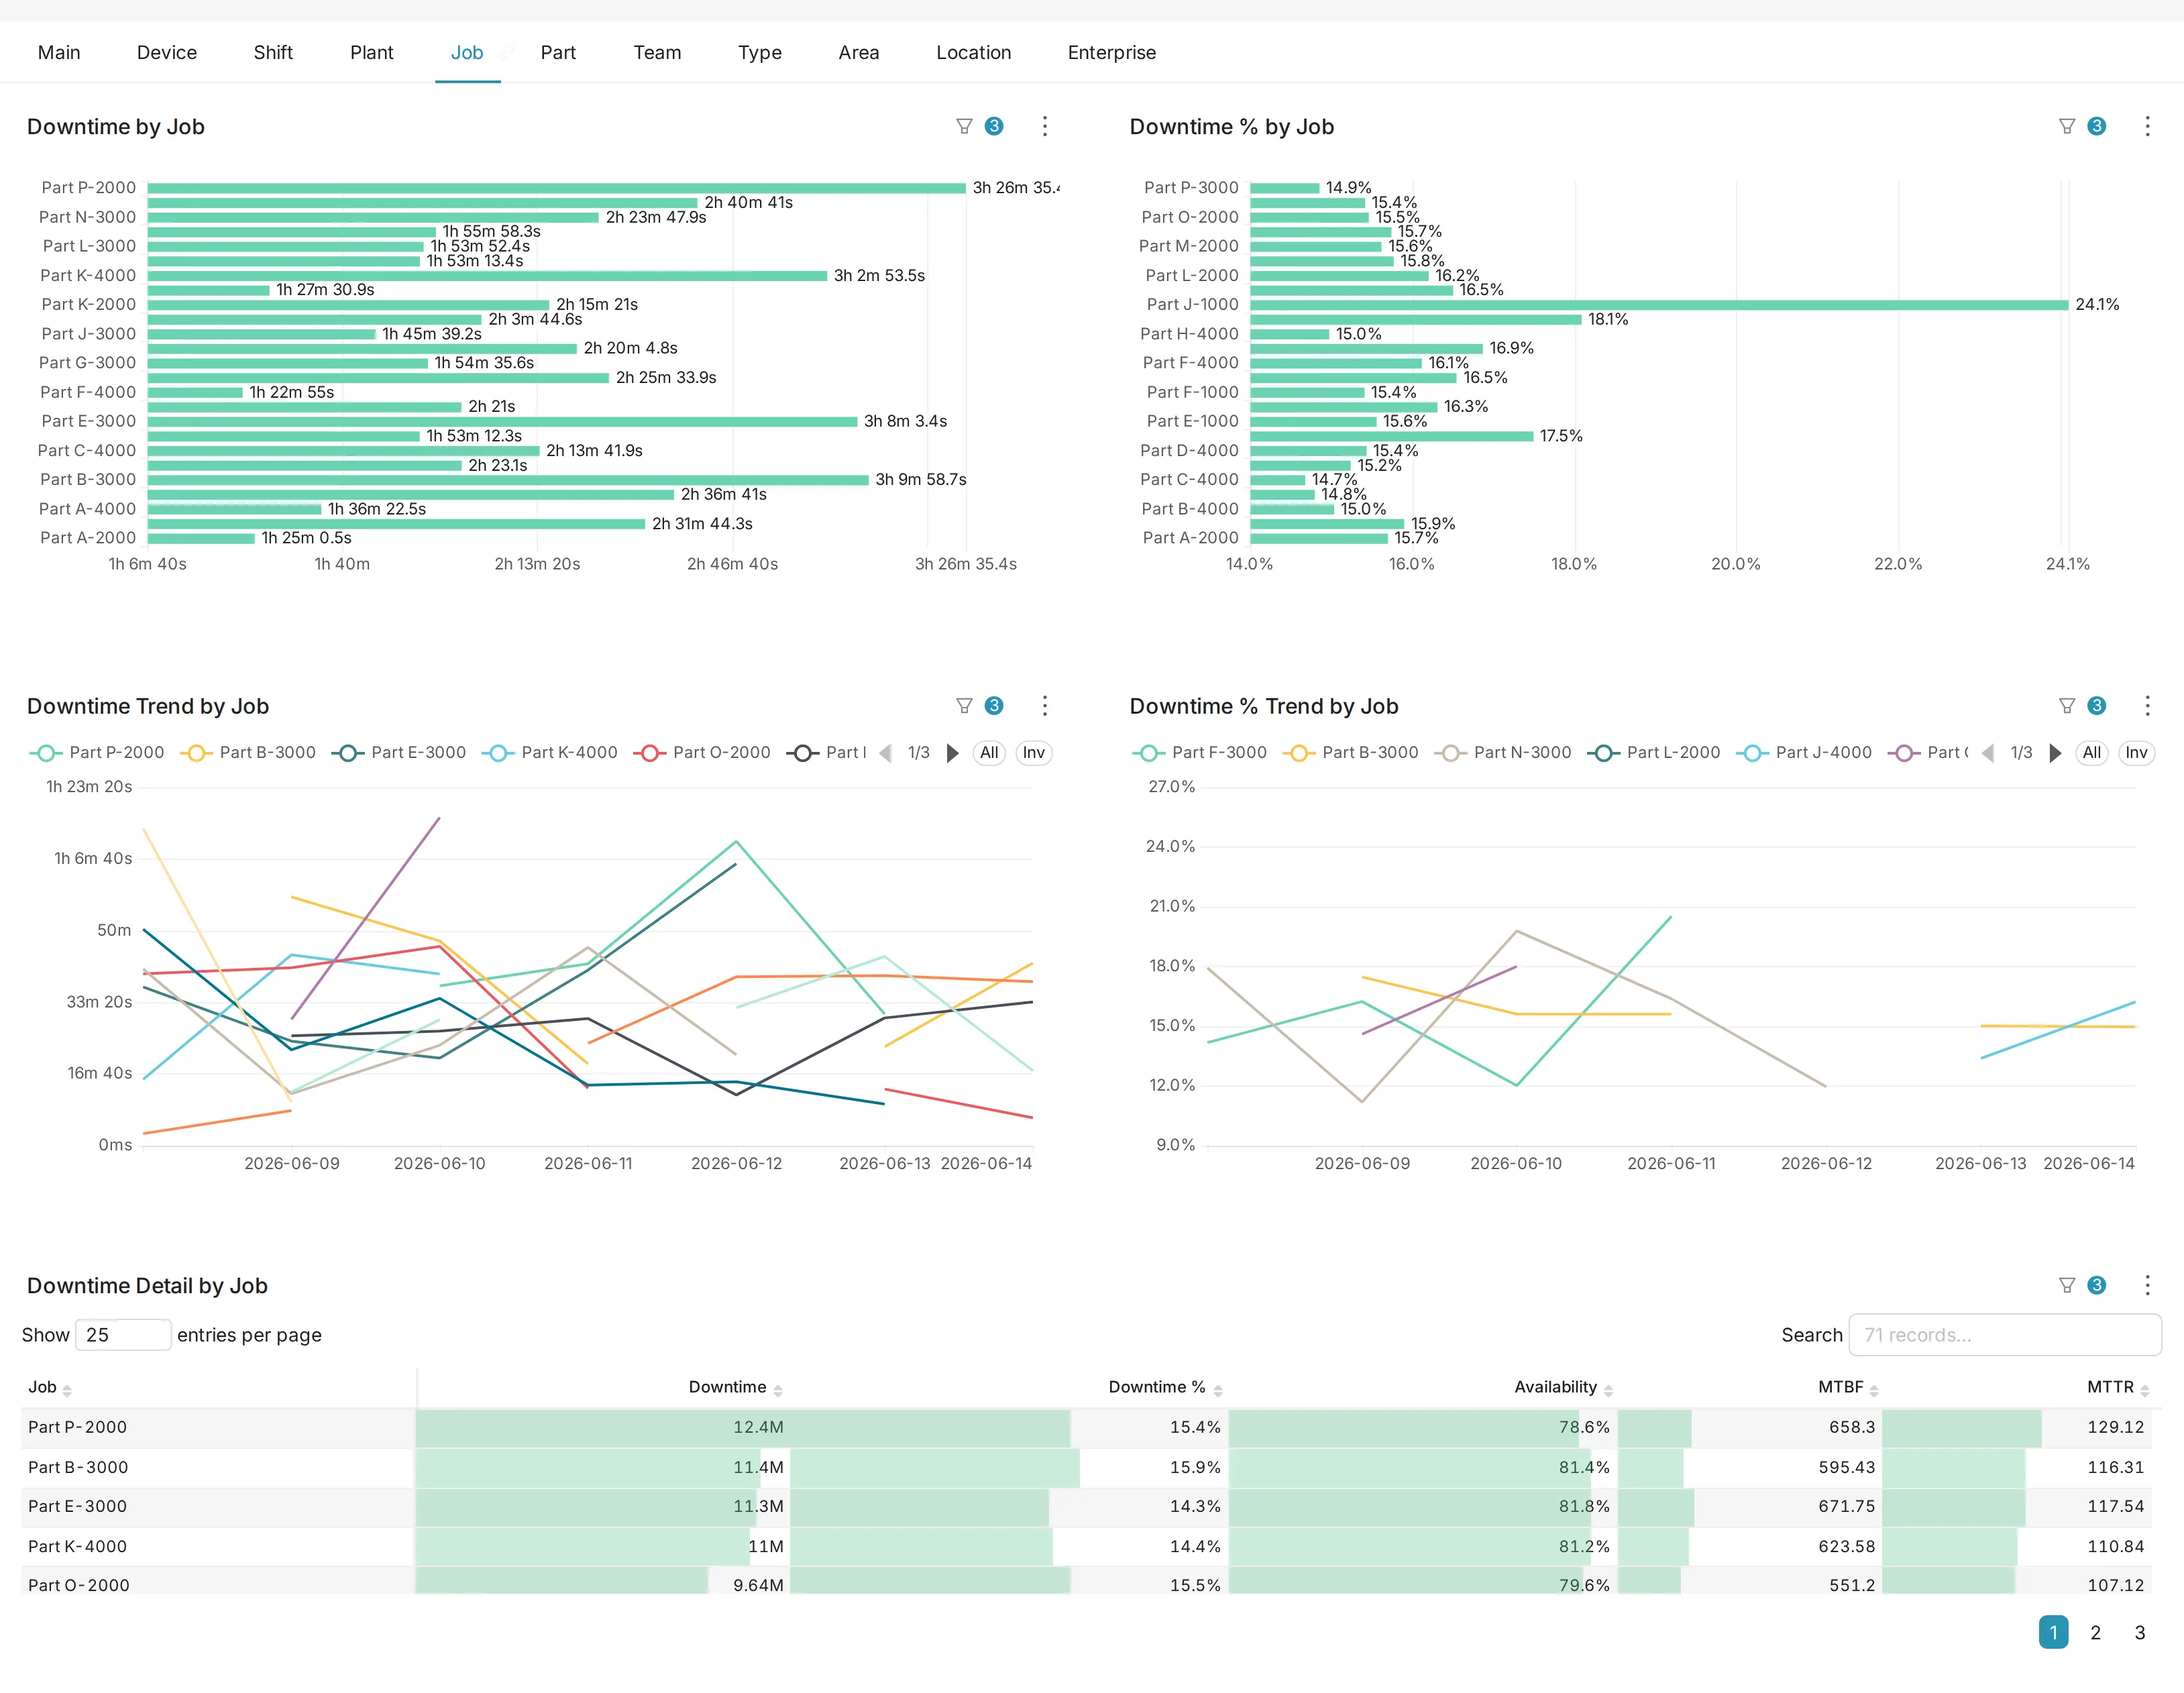Image resolution: width=2184 pixels, height=1693 pixels.
Task: Click the link icon beside the Job tab
Action: tap(507, 52)
